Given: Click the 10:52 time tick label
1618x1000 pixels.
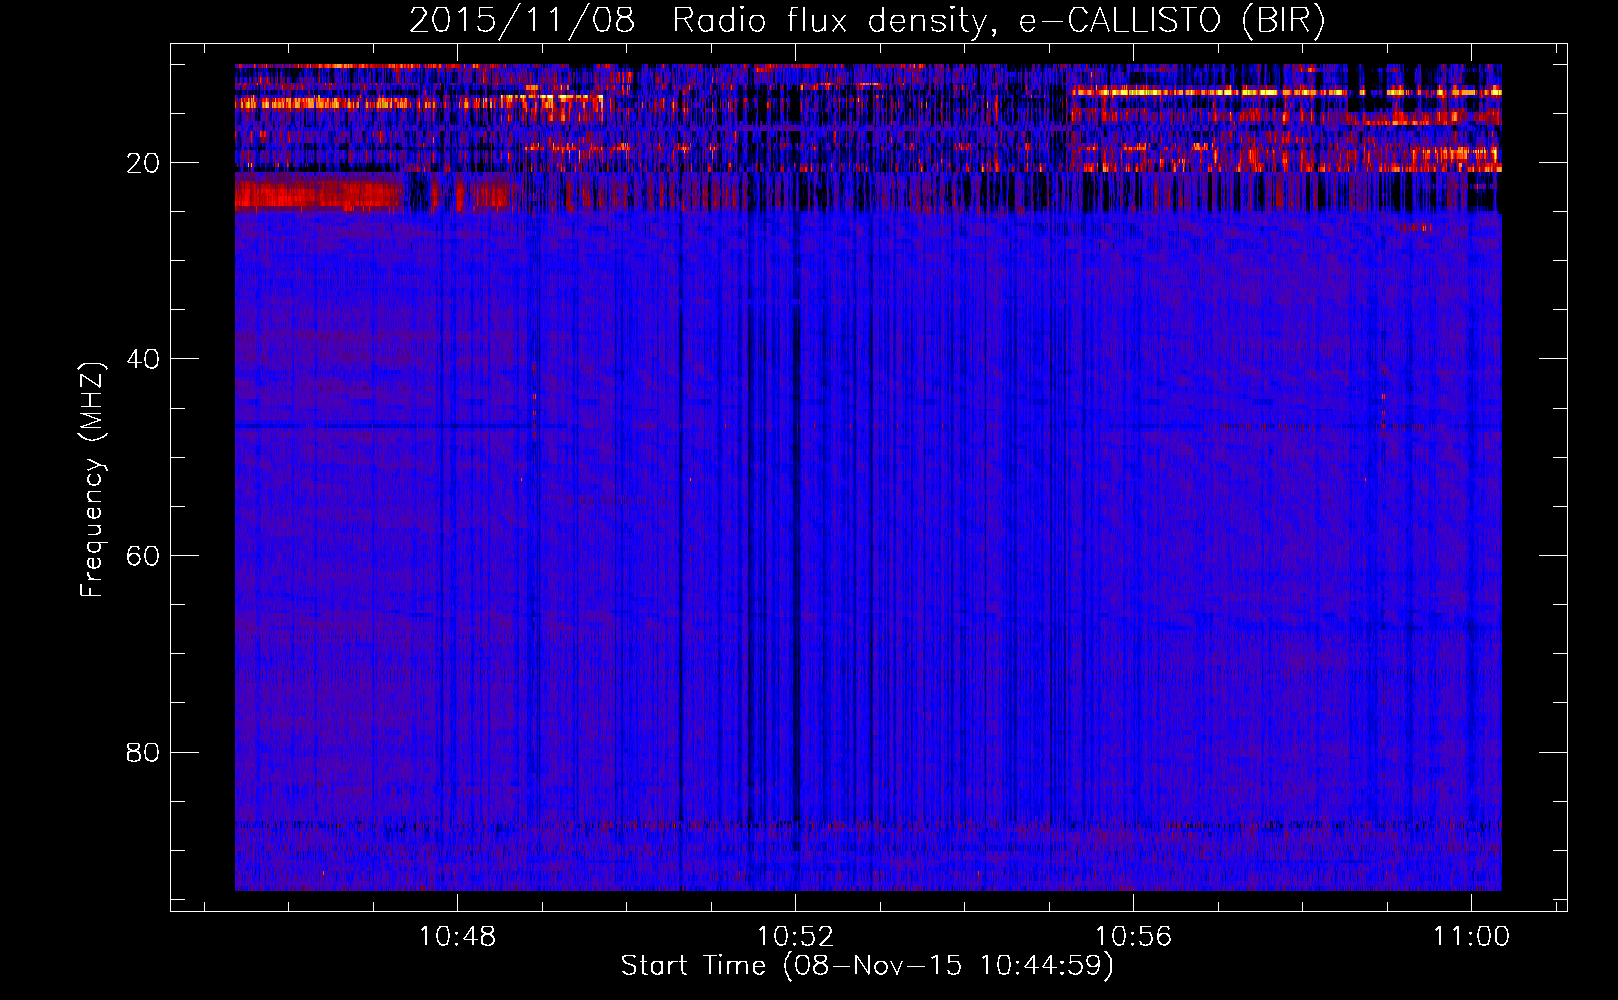Looking at the screenshot, I should [x=795, y=936].
